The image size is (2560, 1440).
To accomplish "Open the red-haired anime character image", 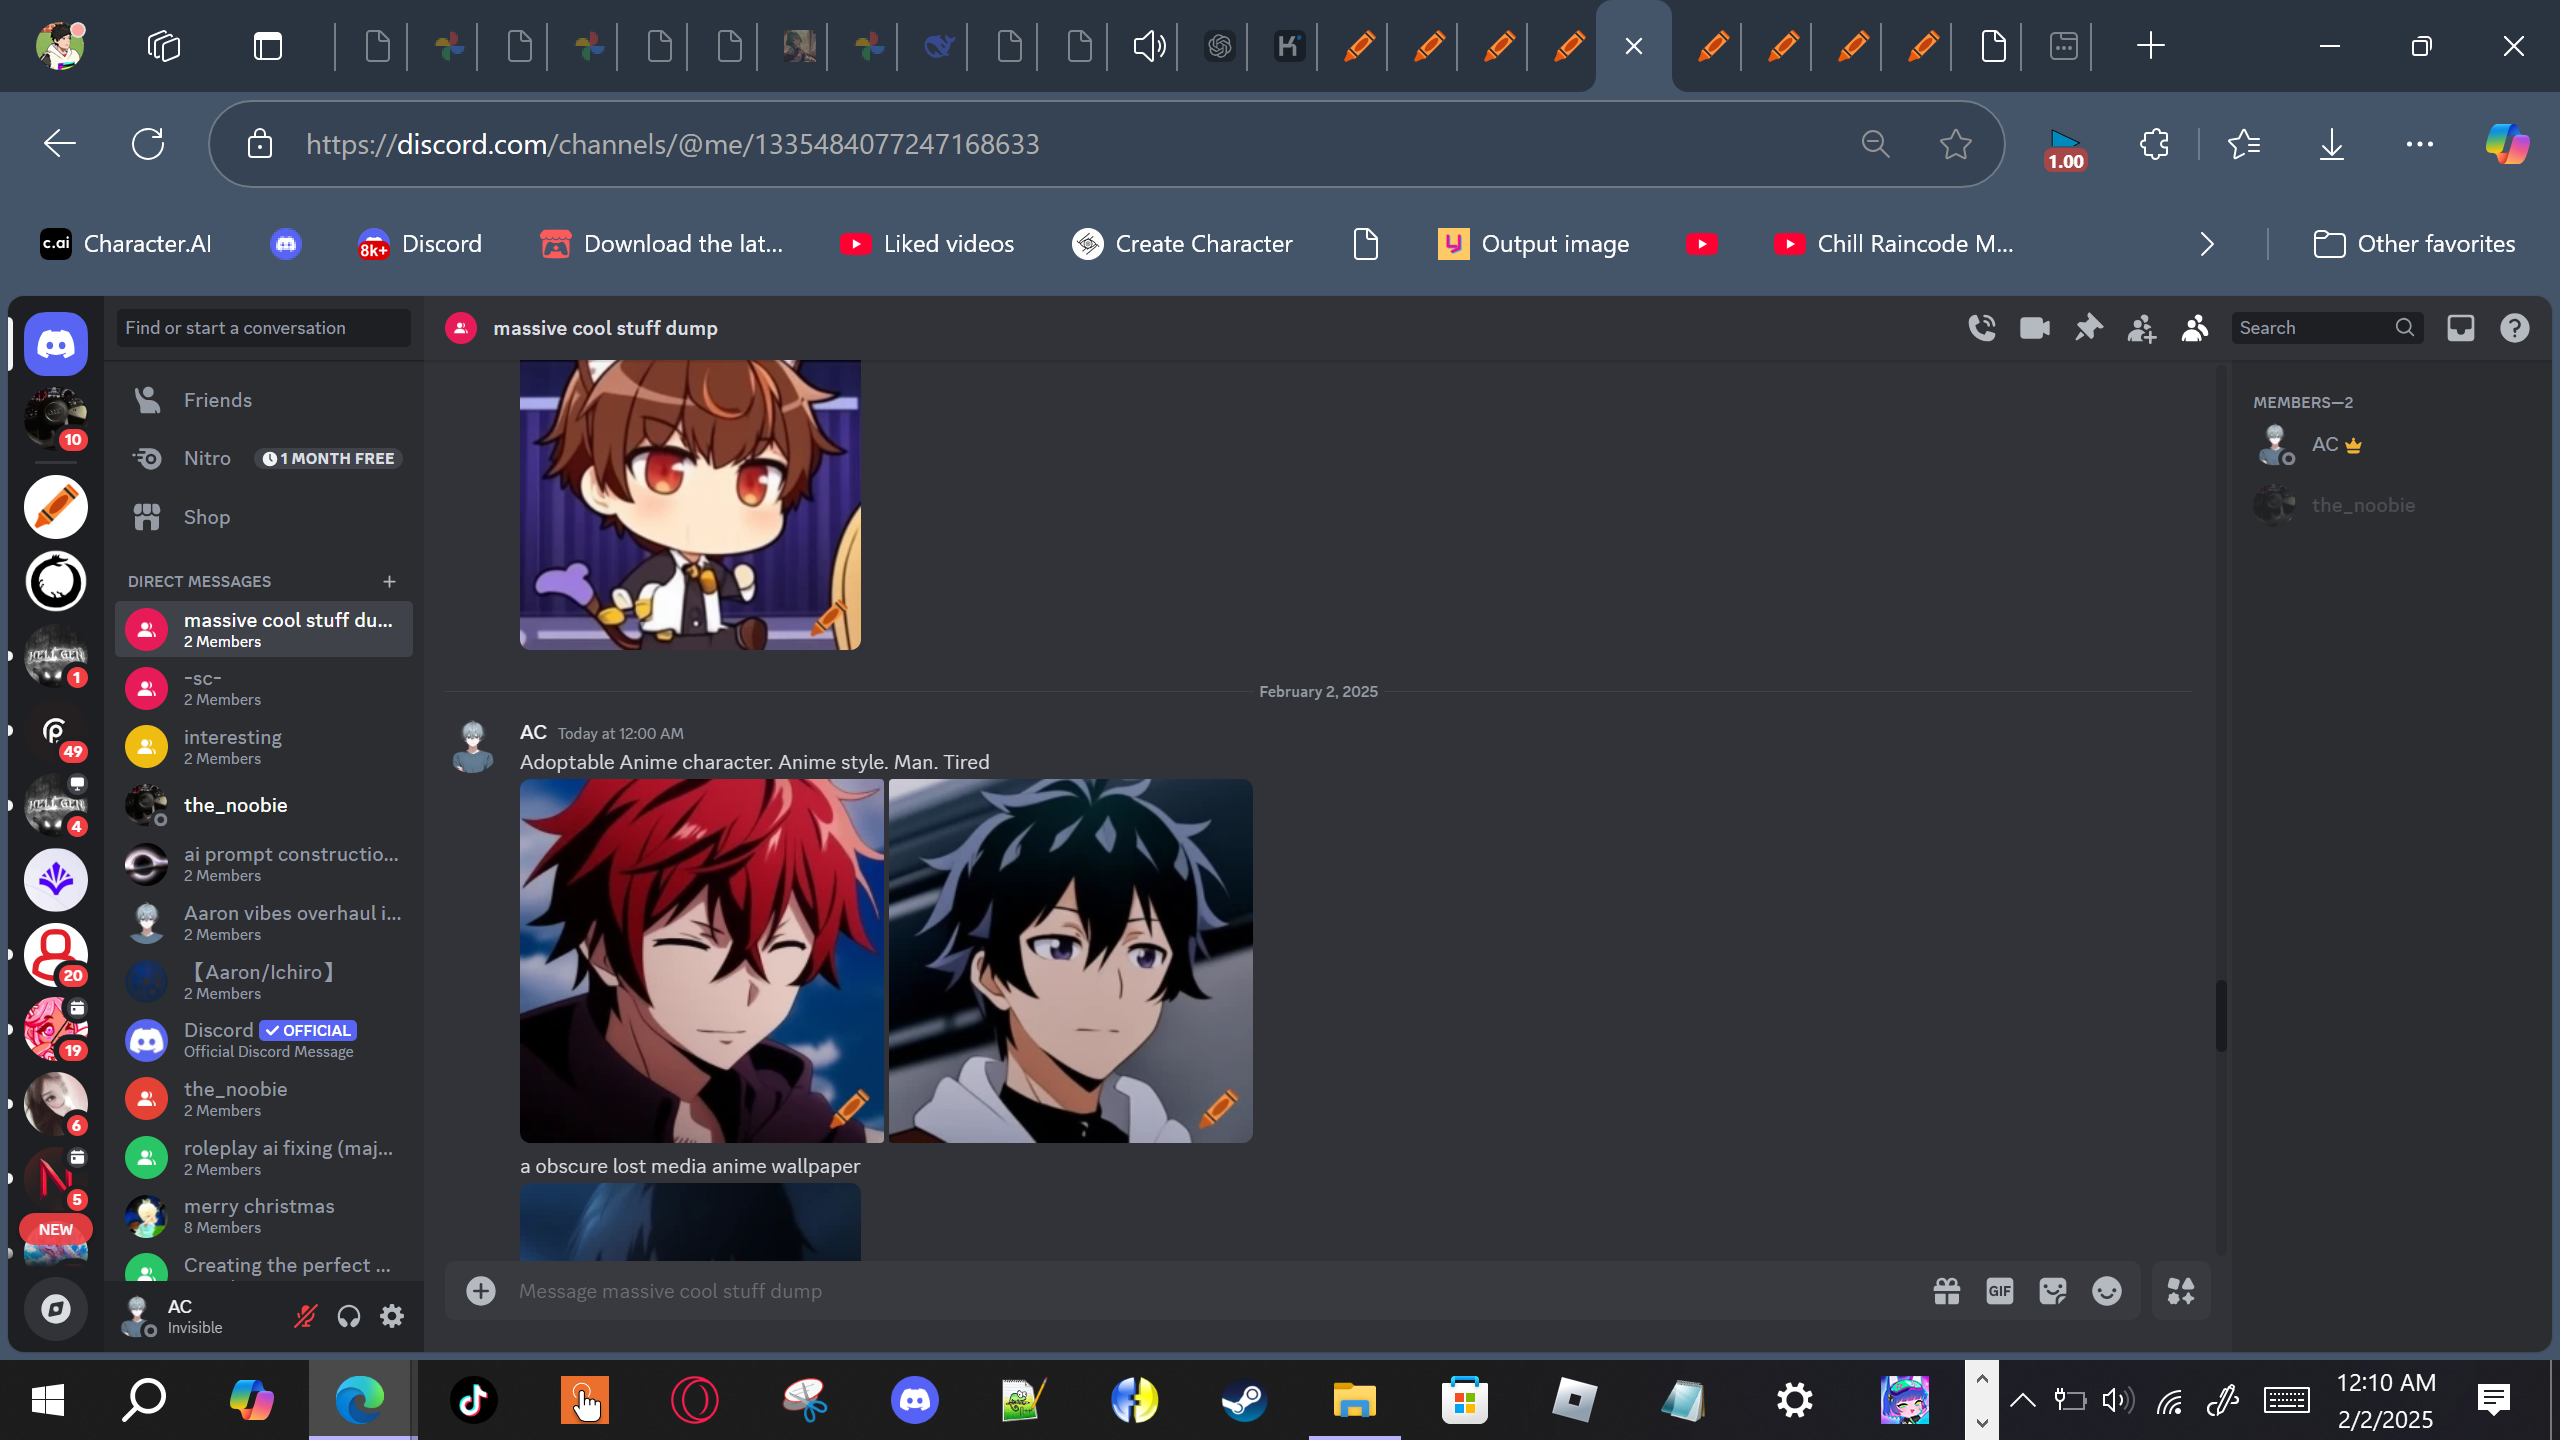I will coord(701,960).
